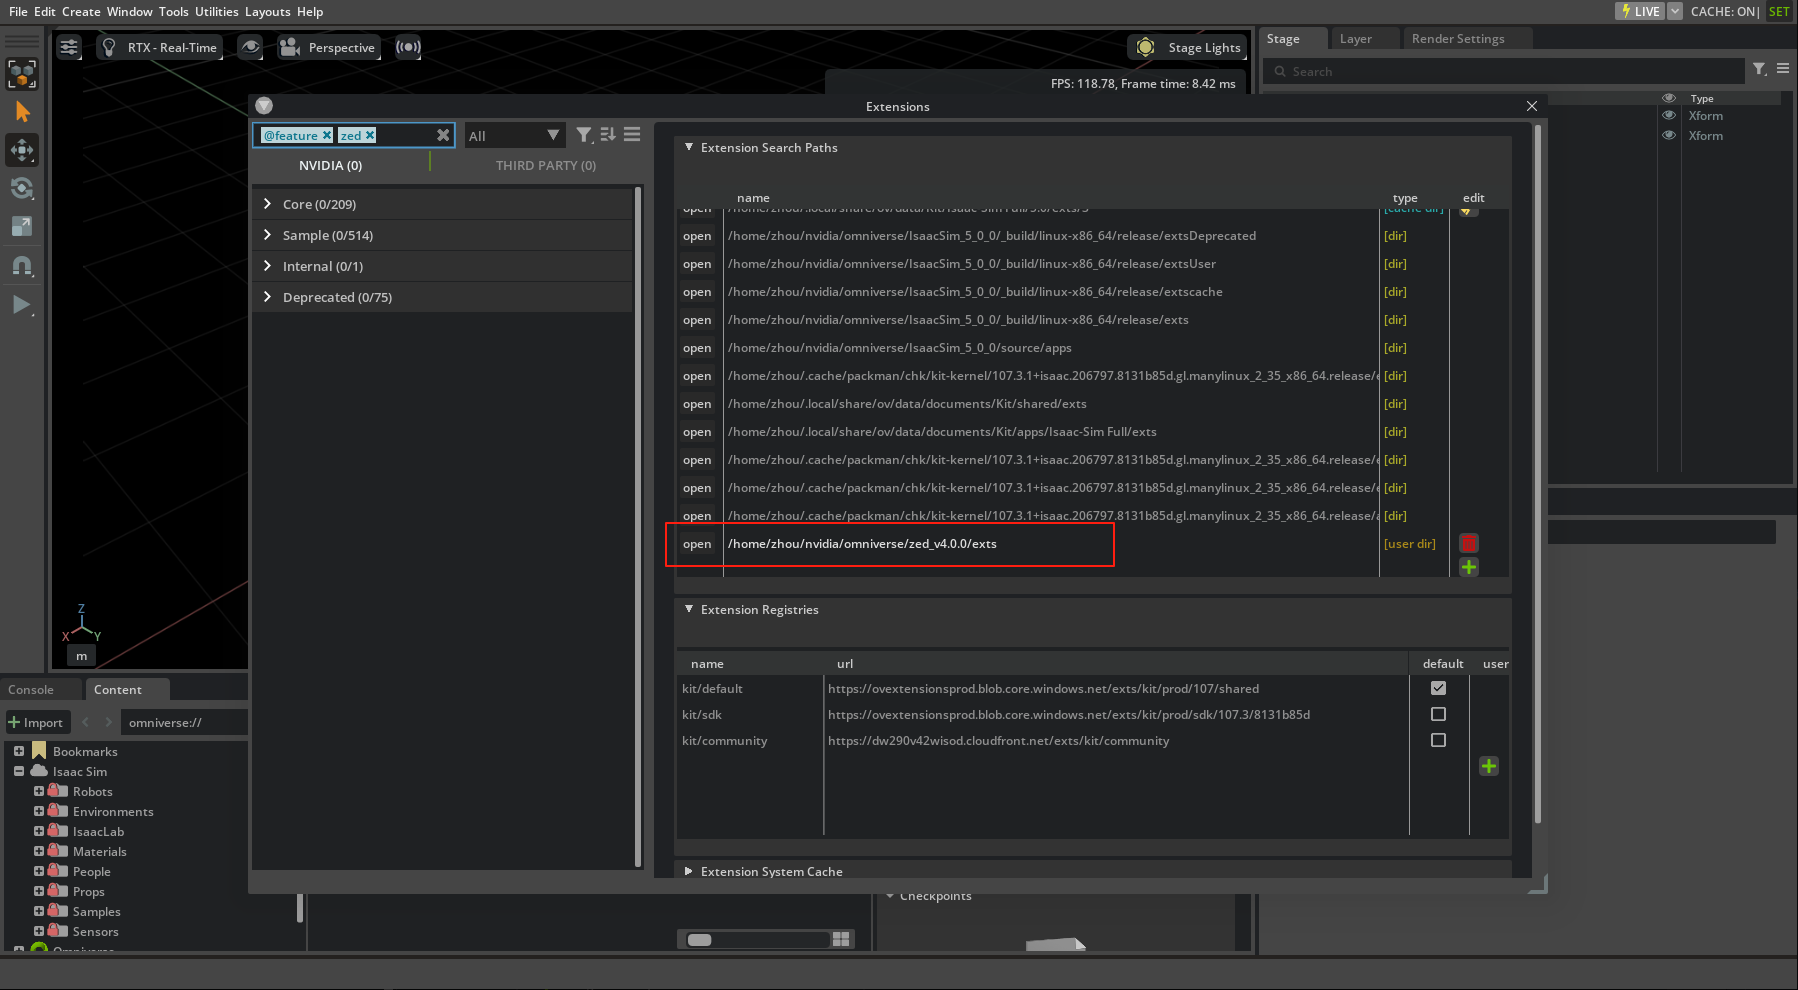1798x990 pixels.
Task: Click the extensions sort icon
Action: point(608,135)
